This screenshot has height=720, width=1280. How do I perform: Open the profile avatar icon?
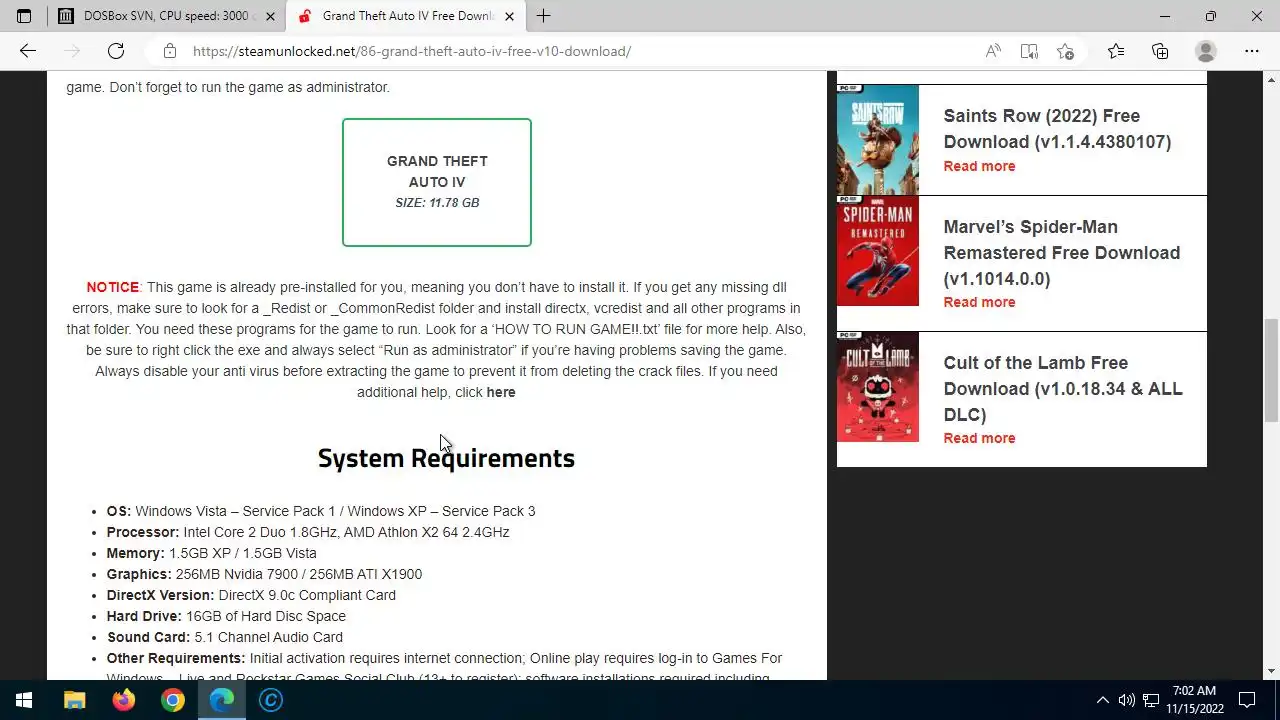pyautogui.click(x=1206, y=51)
